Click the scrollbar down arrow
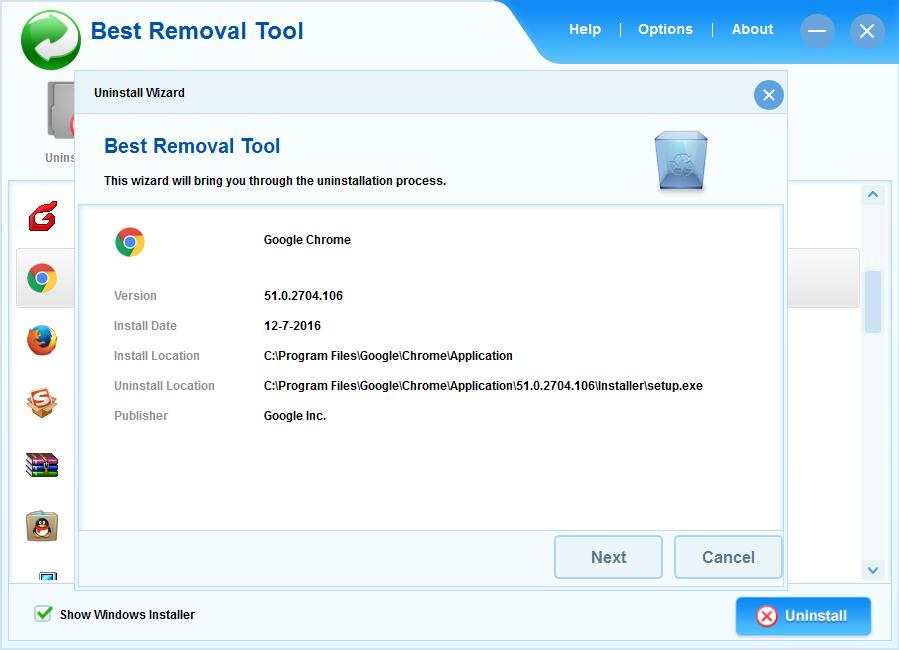 (x=873, y=570)
